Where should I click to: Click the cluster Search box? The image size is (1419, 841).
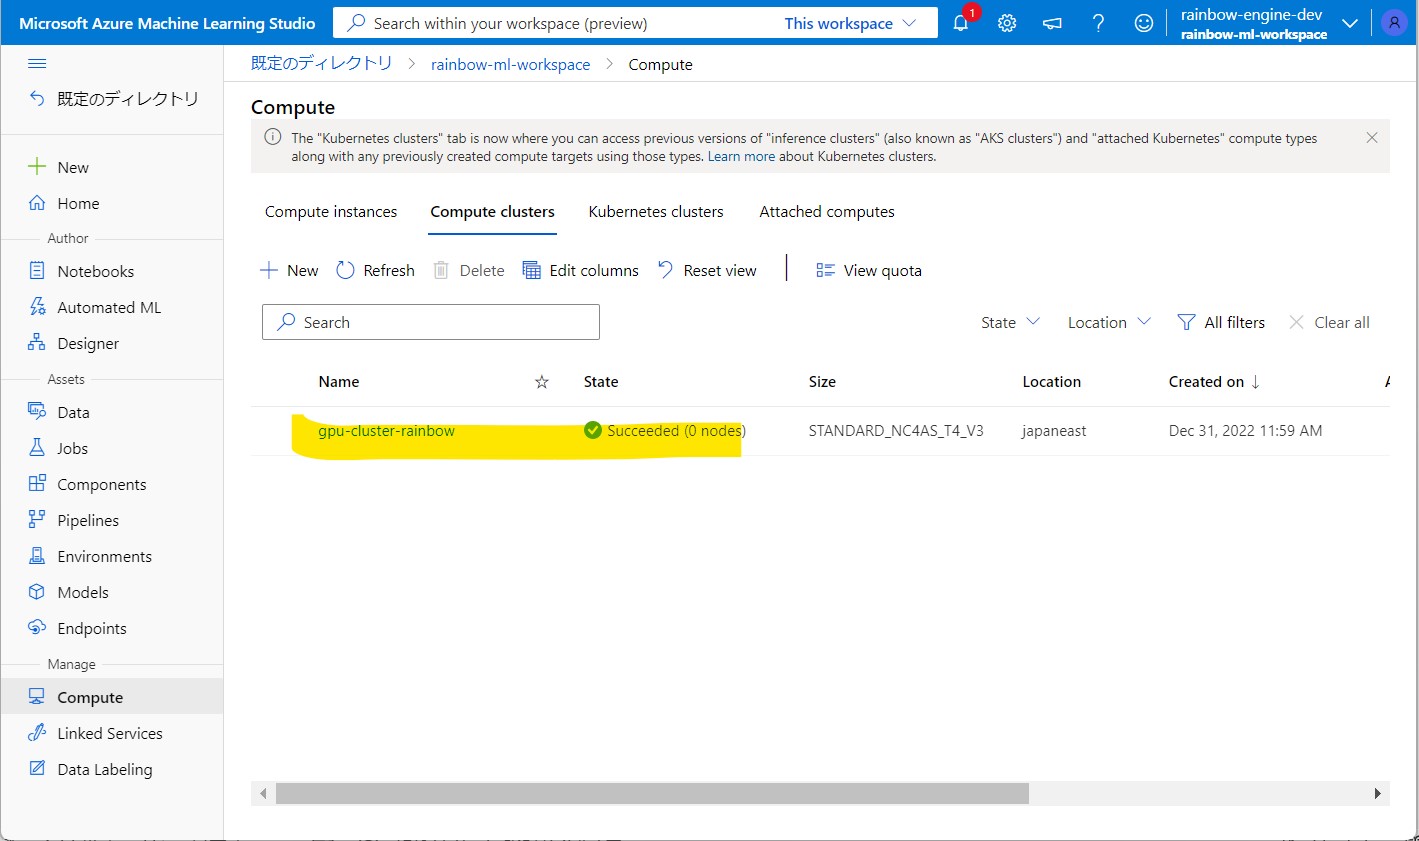click(x=431, y=322)
